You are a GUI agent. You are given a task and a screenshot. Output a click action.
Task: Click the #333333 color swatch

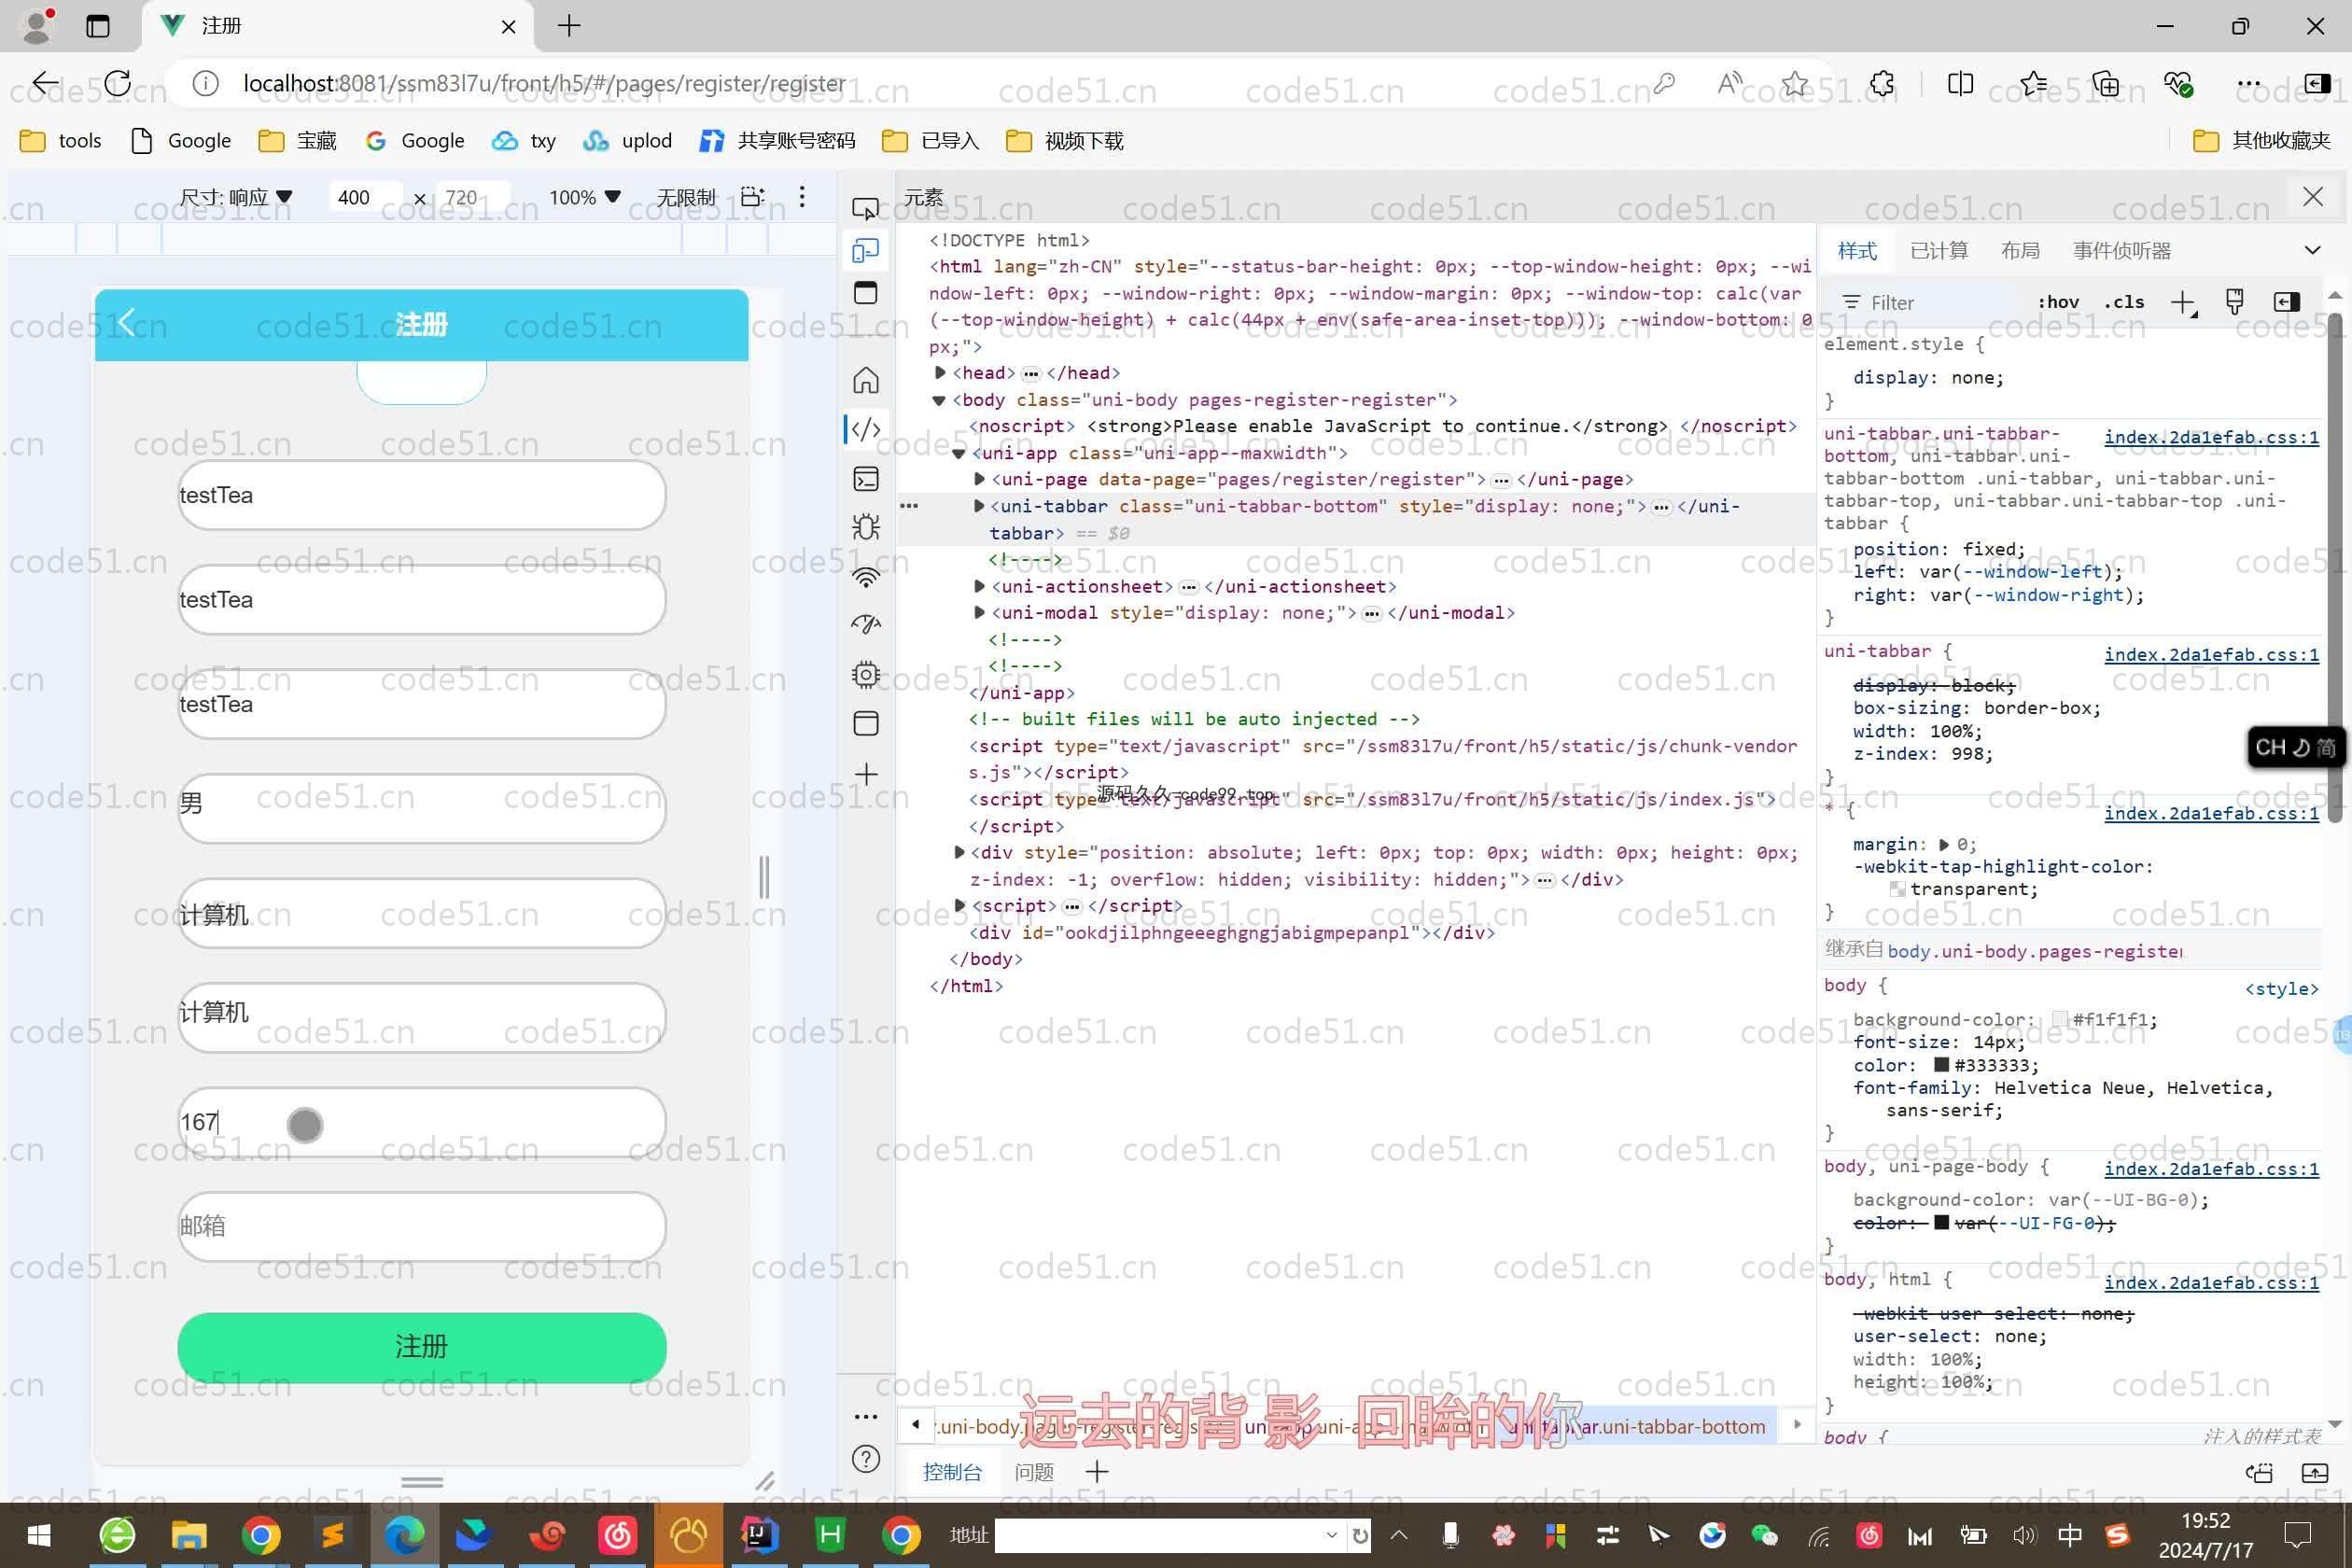pos(1941,1065)
